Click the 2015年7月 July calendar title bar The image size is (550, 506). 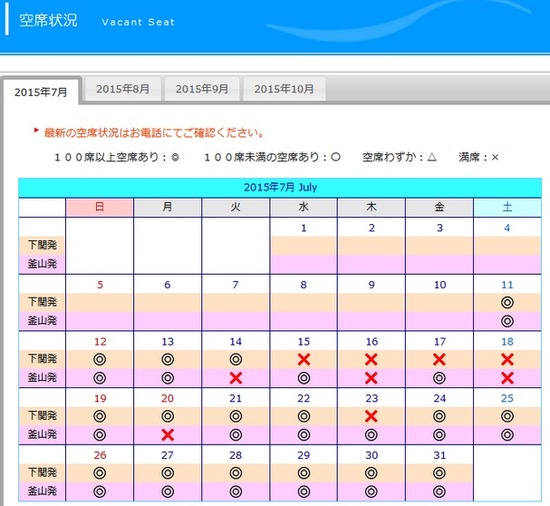click(x=280, y=187)
